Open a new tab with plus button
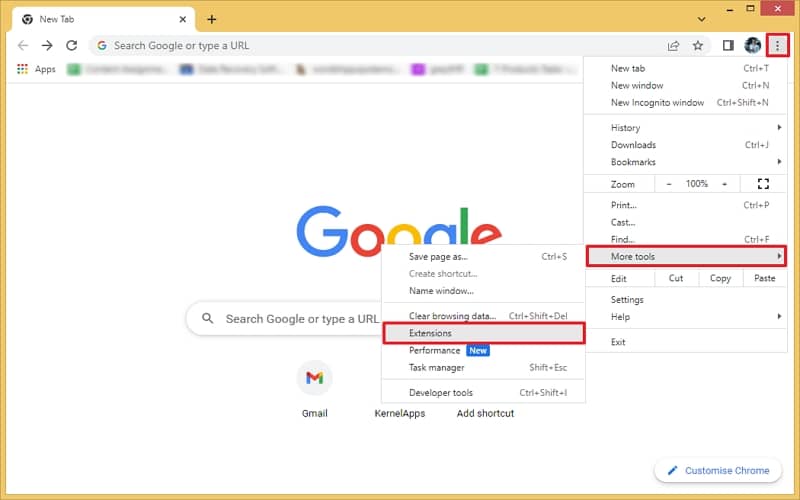 (212, 19)
